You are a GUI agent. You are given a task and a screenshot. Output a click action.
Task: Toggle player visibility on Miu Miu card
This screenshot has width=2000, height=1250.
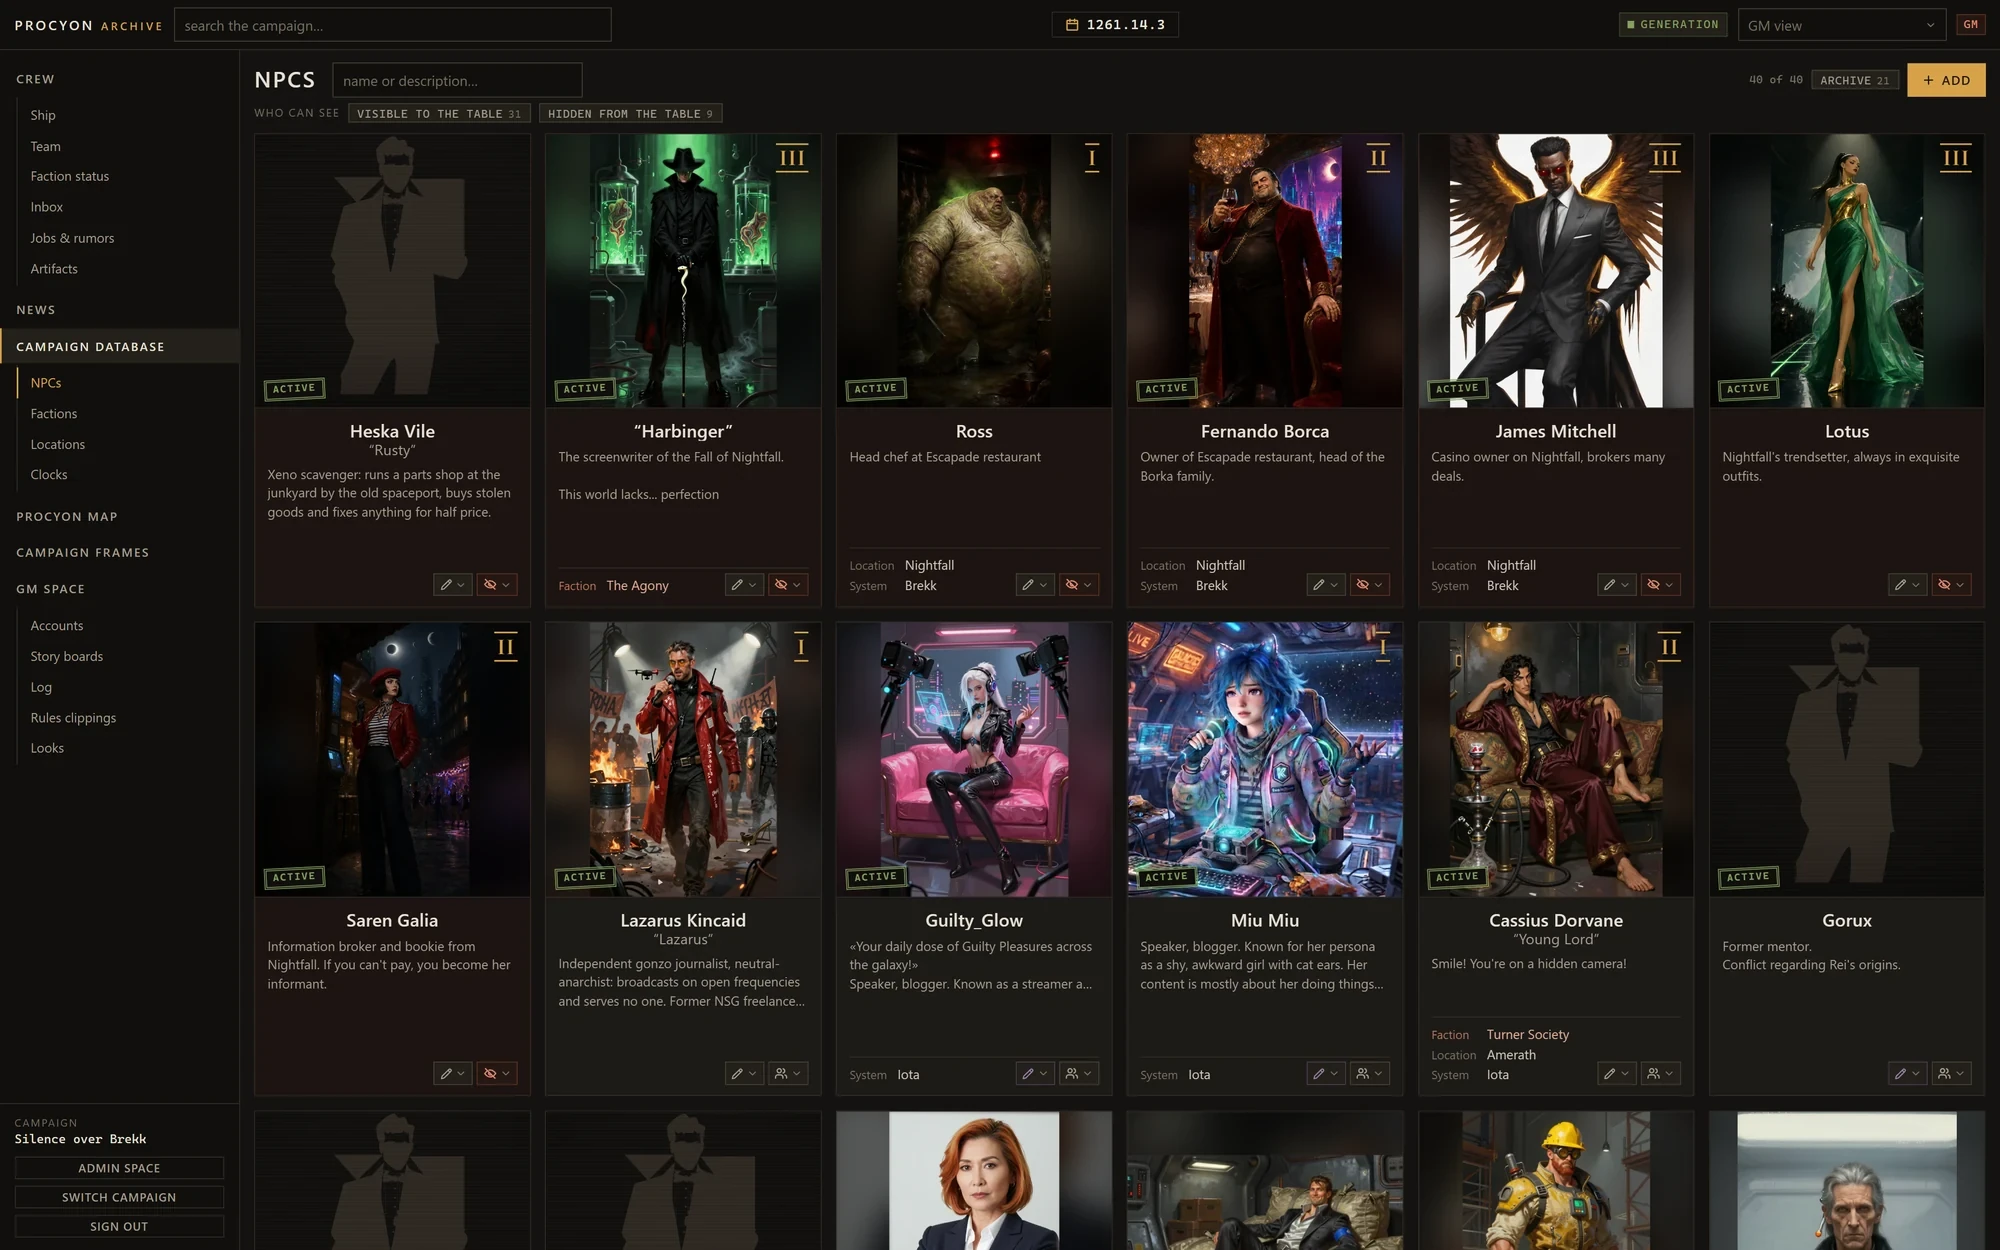coord(1369,1074)
